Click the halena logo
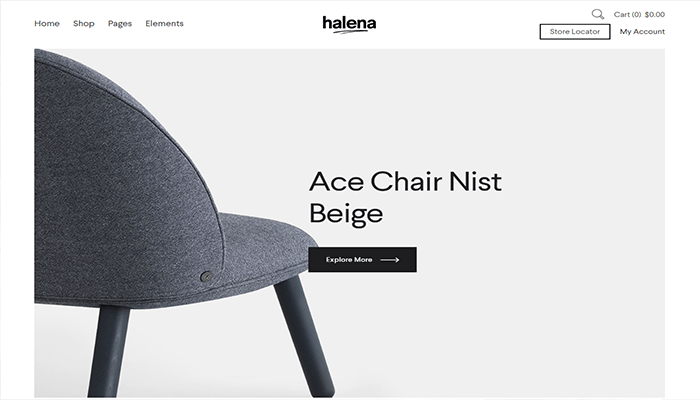The width and height of the screenshot is (700, 400). (349, 24)
